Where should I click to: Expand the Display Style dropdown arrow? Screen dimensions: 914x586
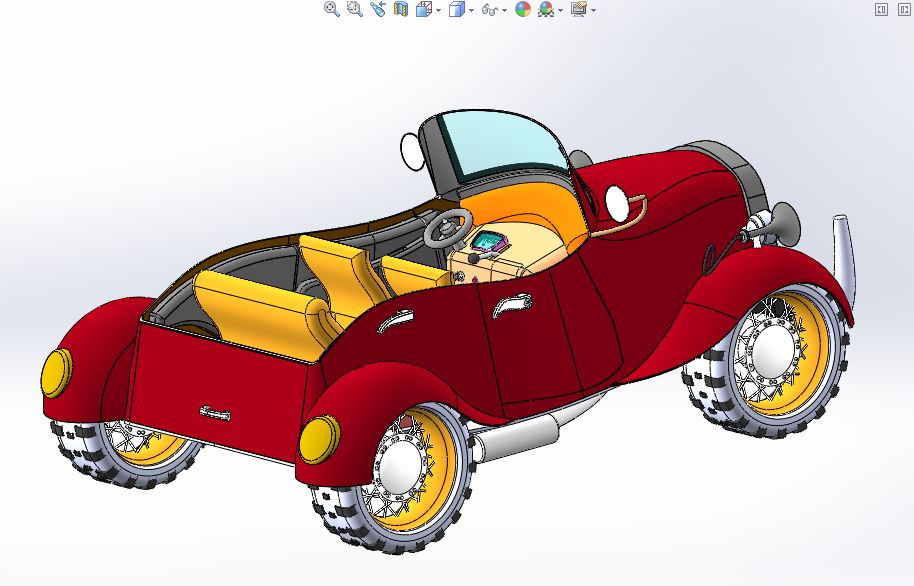pyautogui.click(x=471, y=10)
